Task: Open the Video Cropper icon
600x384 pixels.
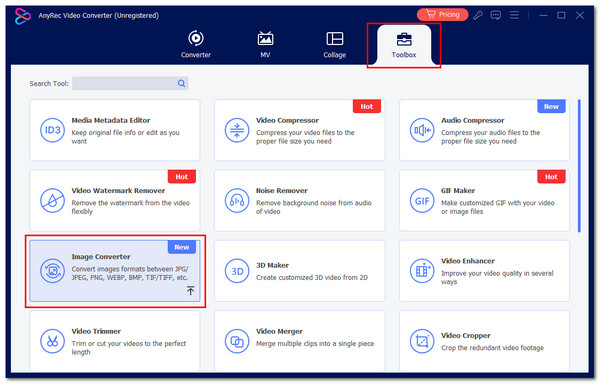Action: point(422,341)
